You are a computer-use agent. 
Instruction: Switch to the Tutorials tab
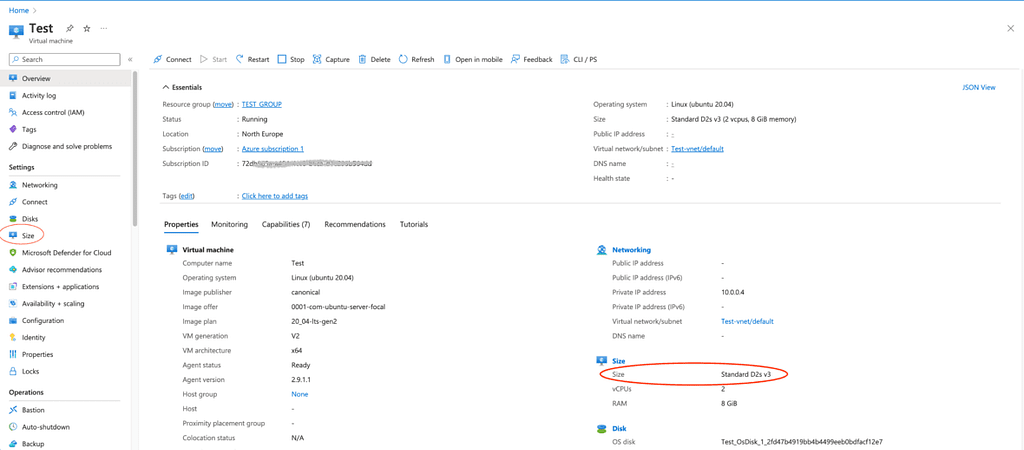[414, 225]
